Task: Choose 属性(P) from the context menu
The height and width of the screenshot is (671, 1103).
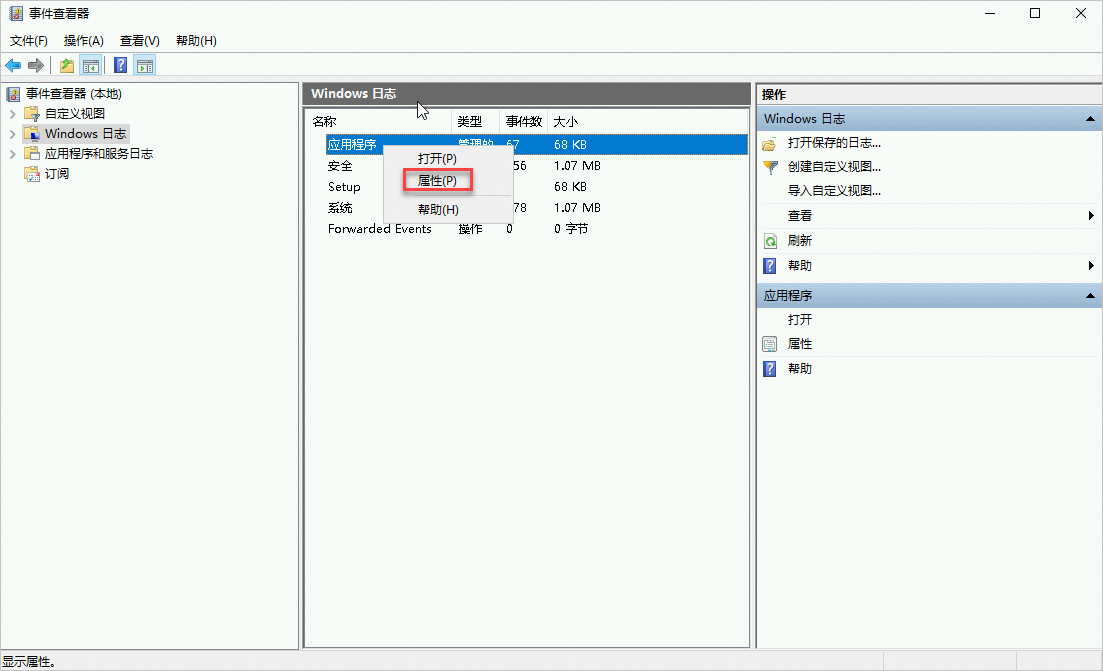Action: coord(437,181)
